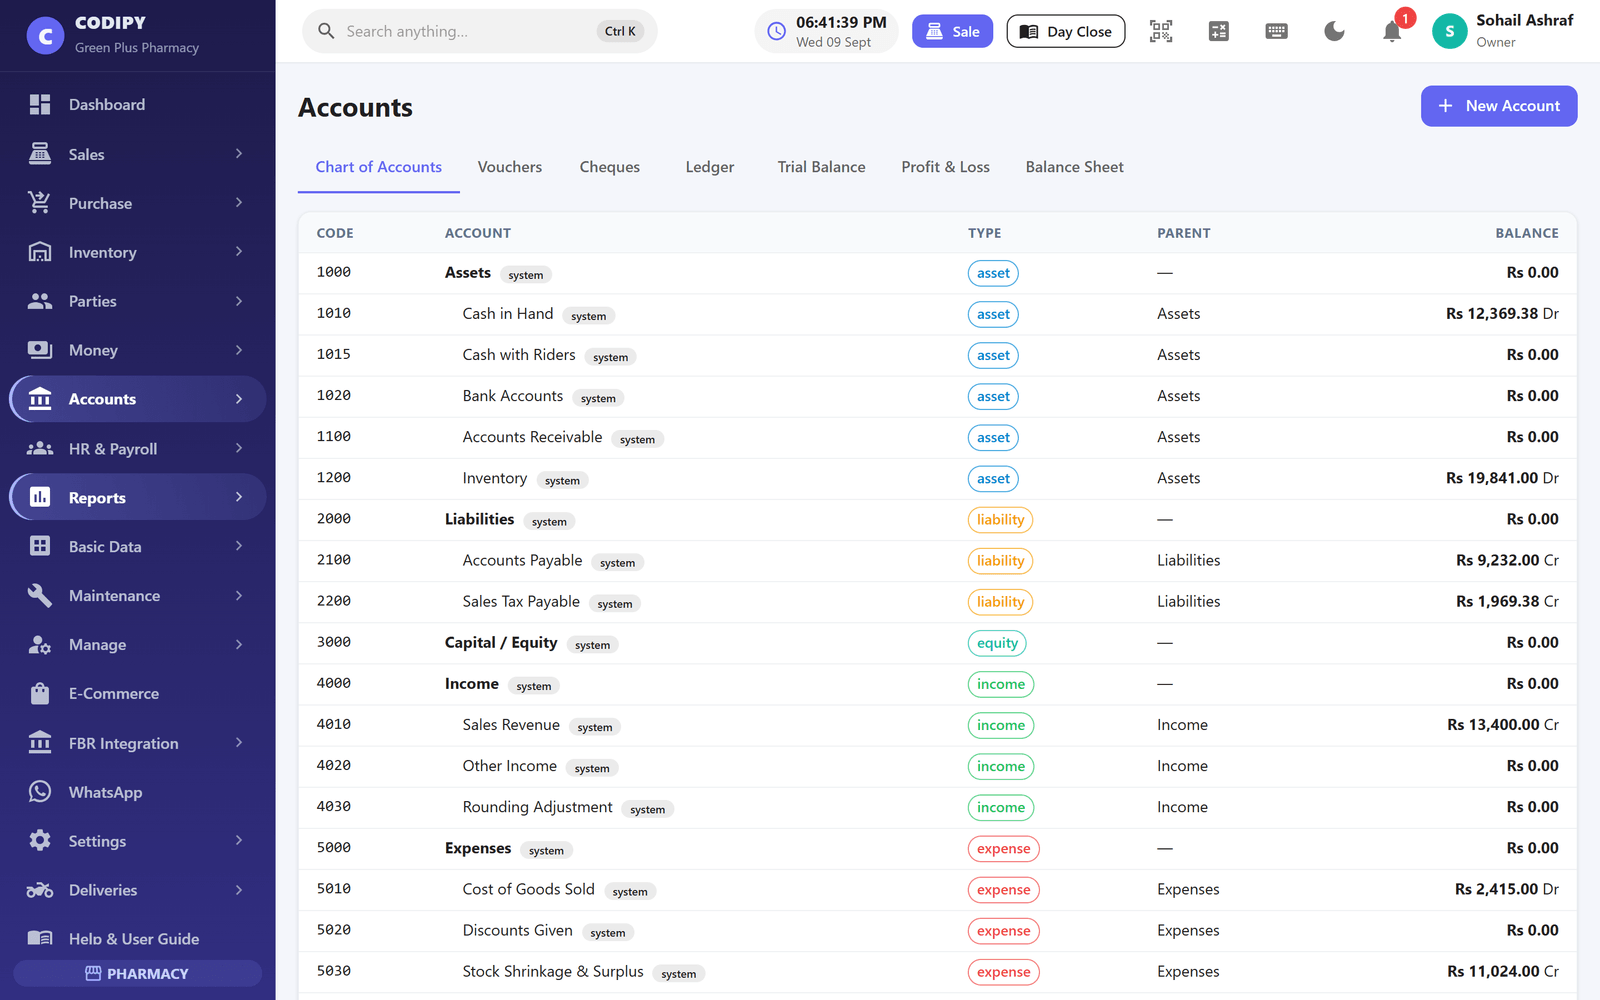1600x1000 pixels.
Task: Click the Manage user-gear icon
Action: click(40, 644)
